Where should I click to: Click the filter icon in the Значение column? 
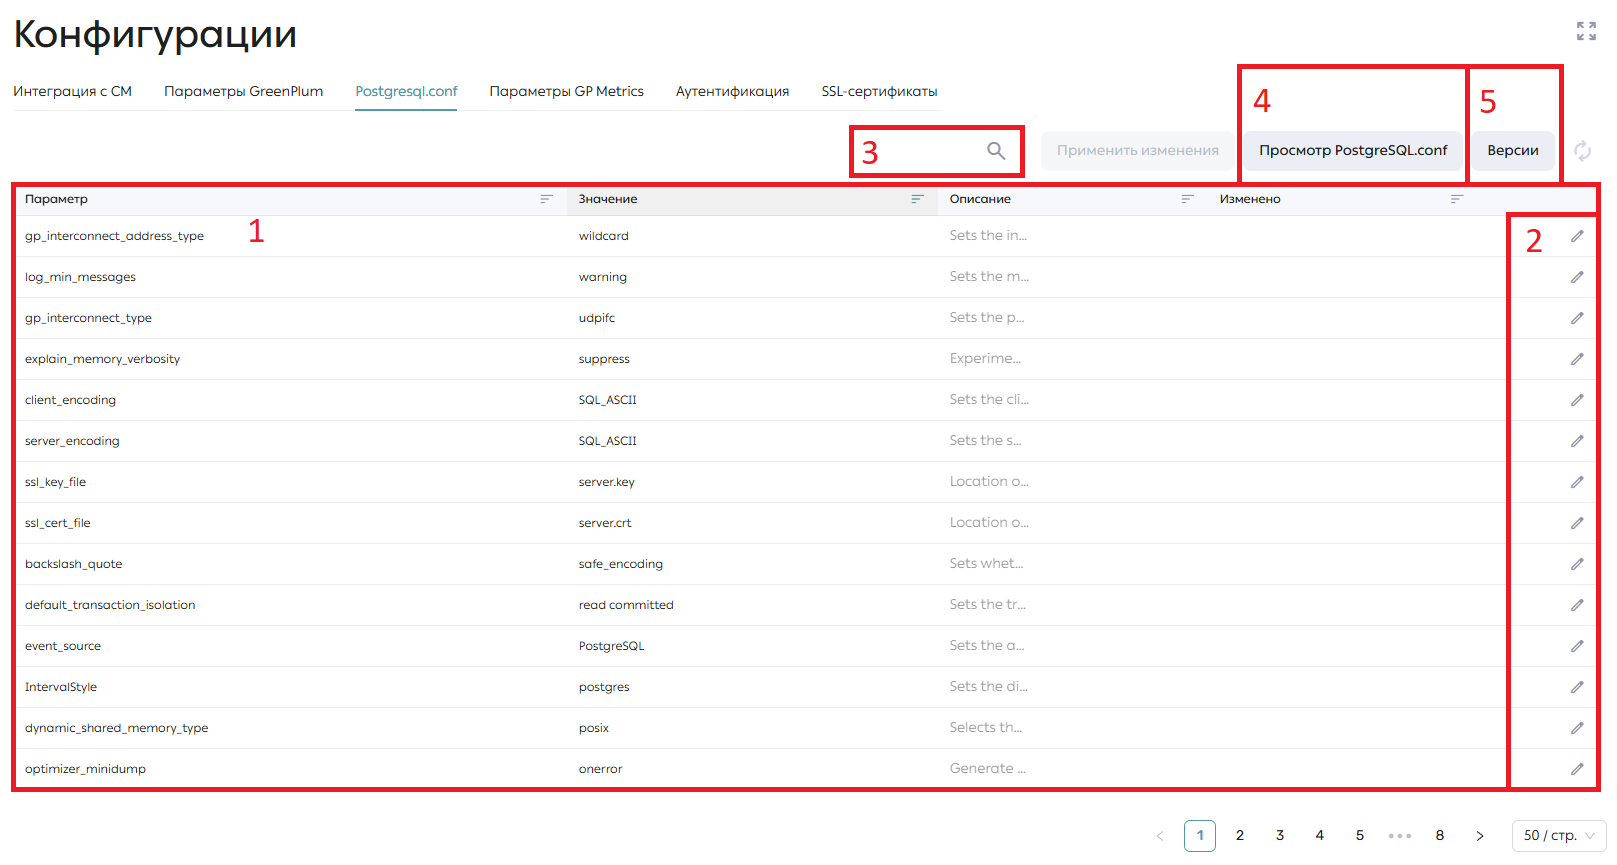click(x=917, y=199)
